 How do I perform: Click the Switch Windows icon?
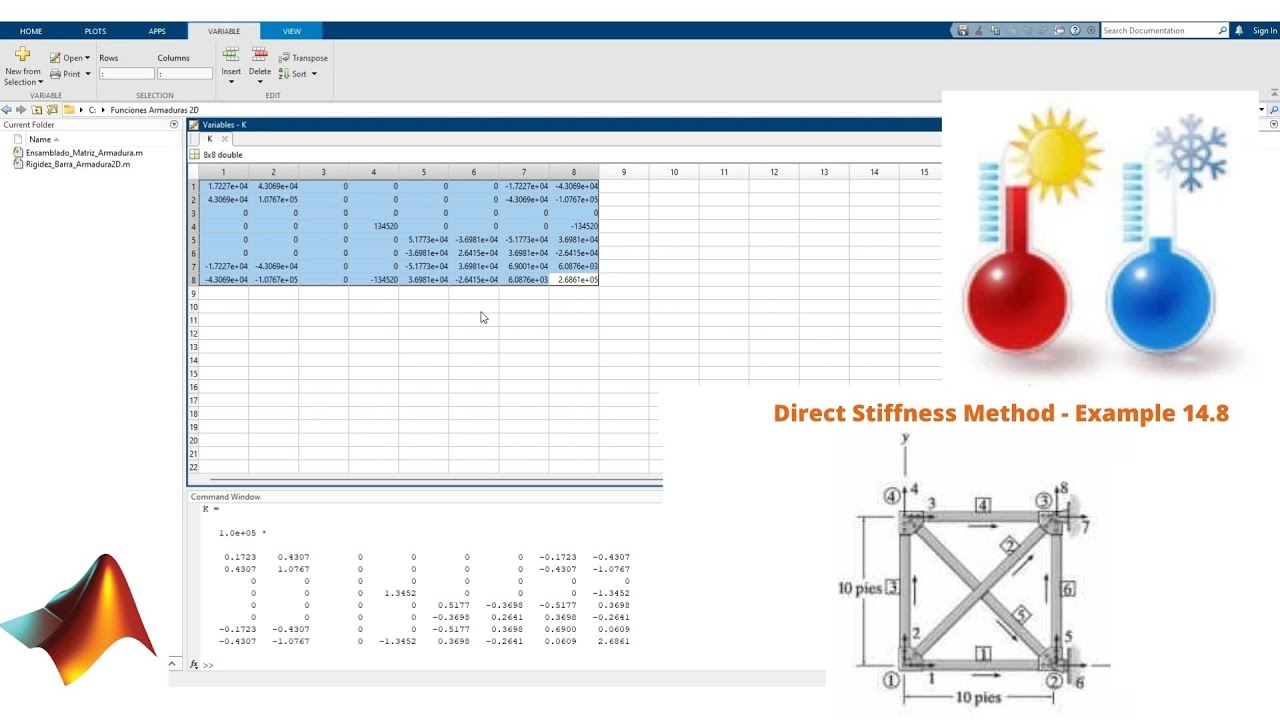tap(1059, 31)
